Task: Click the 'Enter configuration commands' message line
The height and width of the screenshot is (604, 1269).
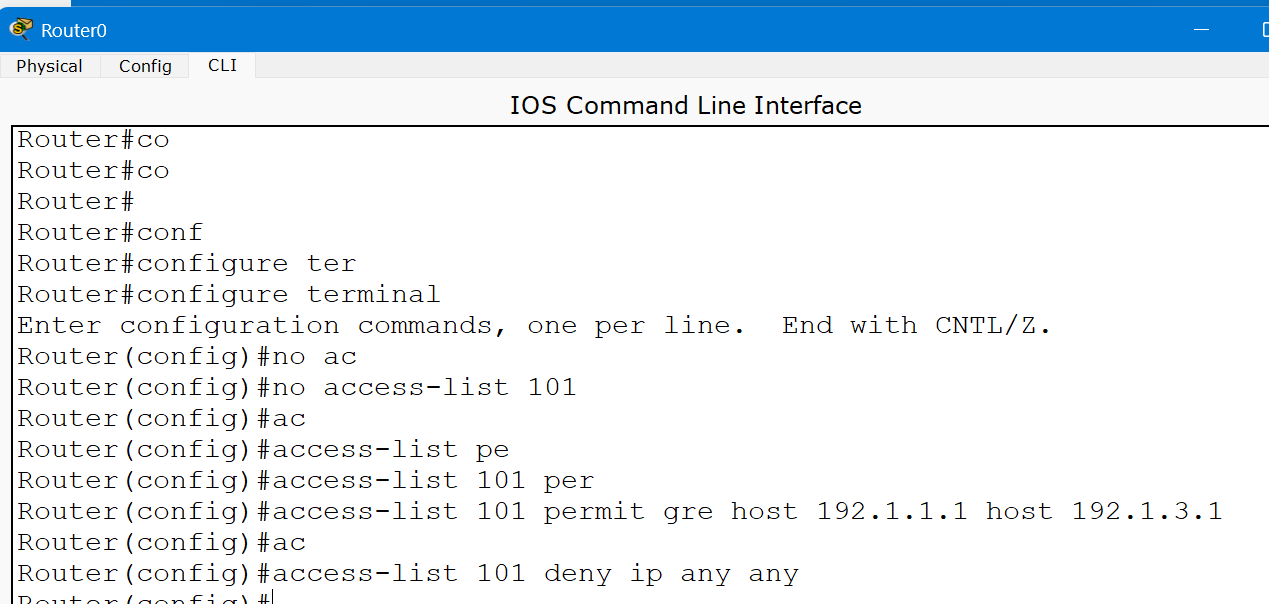Action: [534, 326]
